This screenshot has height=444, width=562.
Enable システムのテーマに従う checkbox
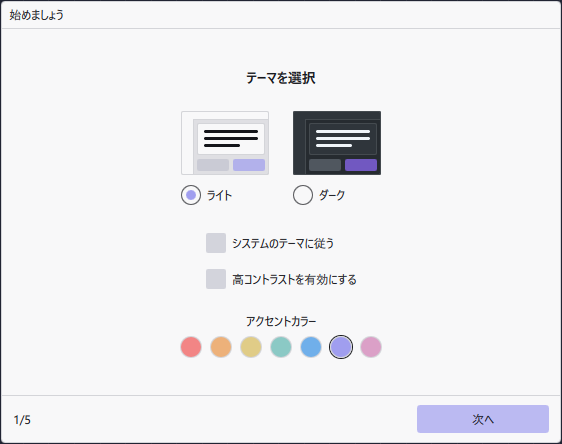click(216, 243)
